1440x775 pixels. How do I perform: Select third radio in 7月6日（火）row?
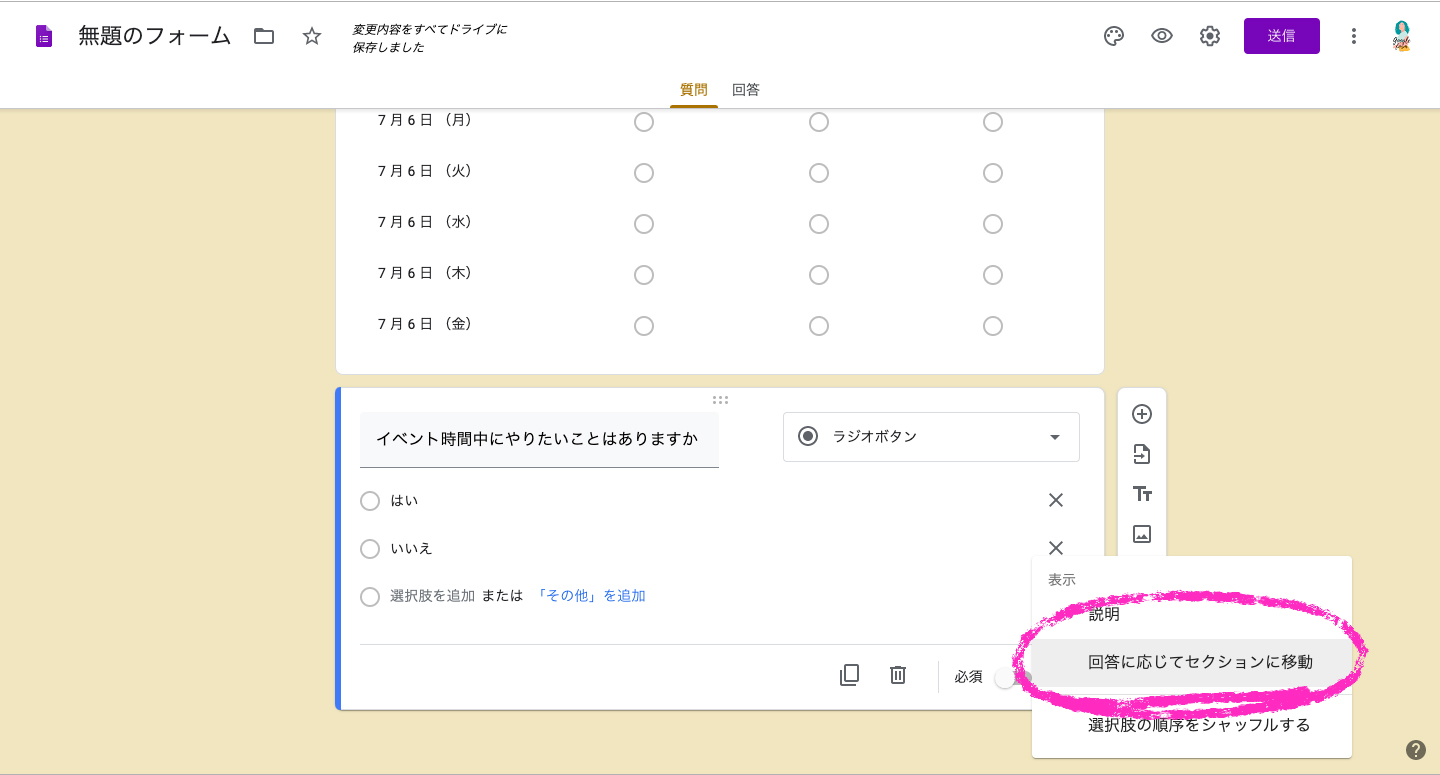(993, 173)
